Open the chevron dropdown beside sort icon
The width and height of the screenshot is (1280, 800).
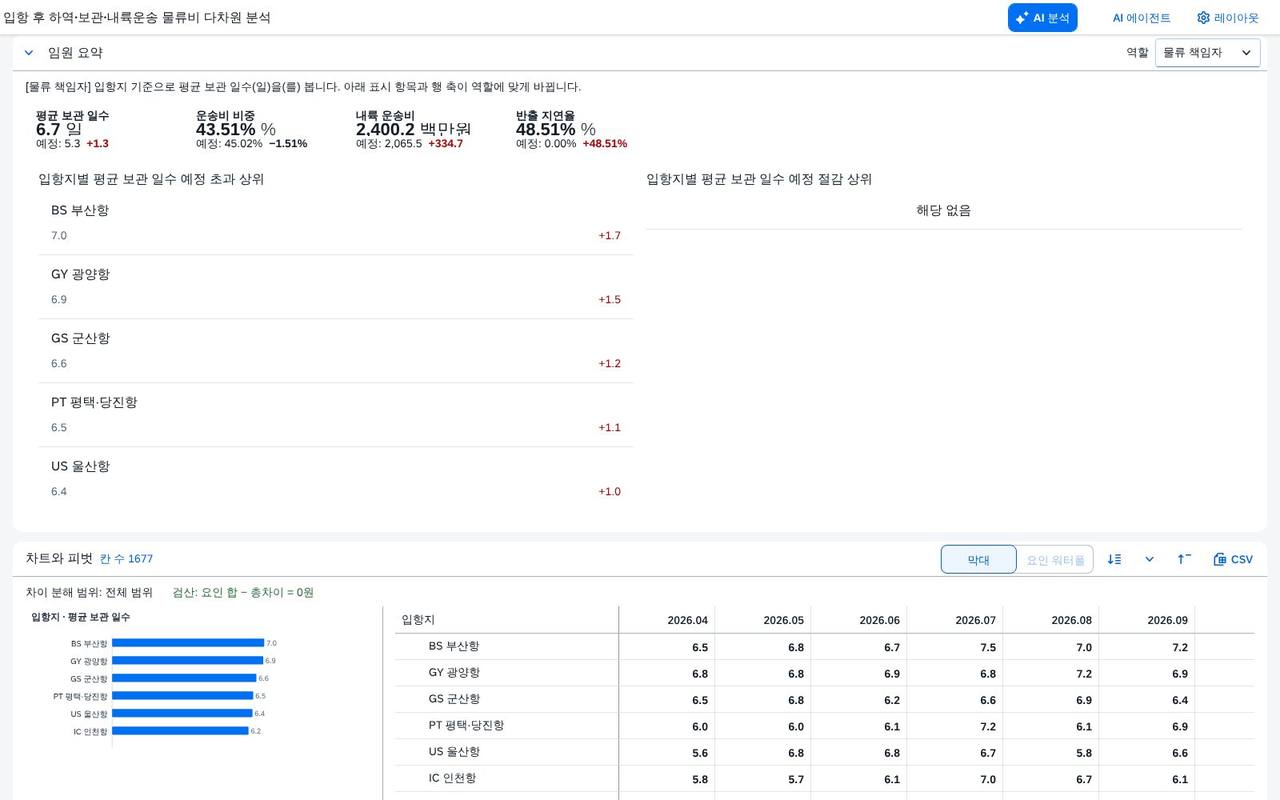[1149, 560]
